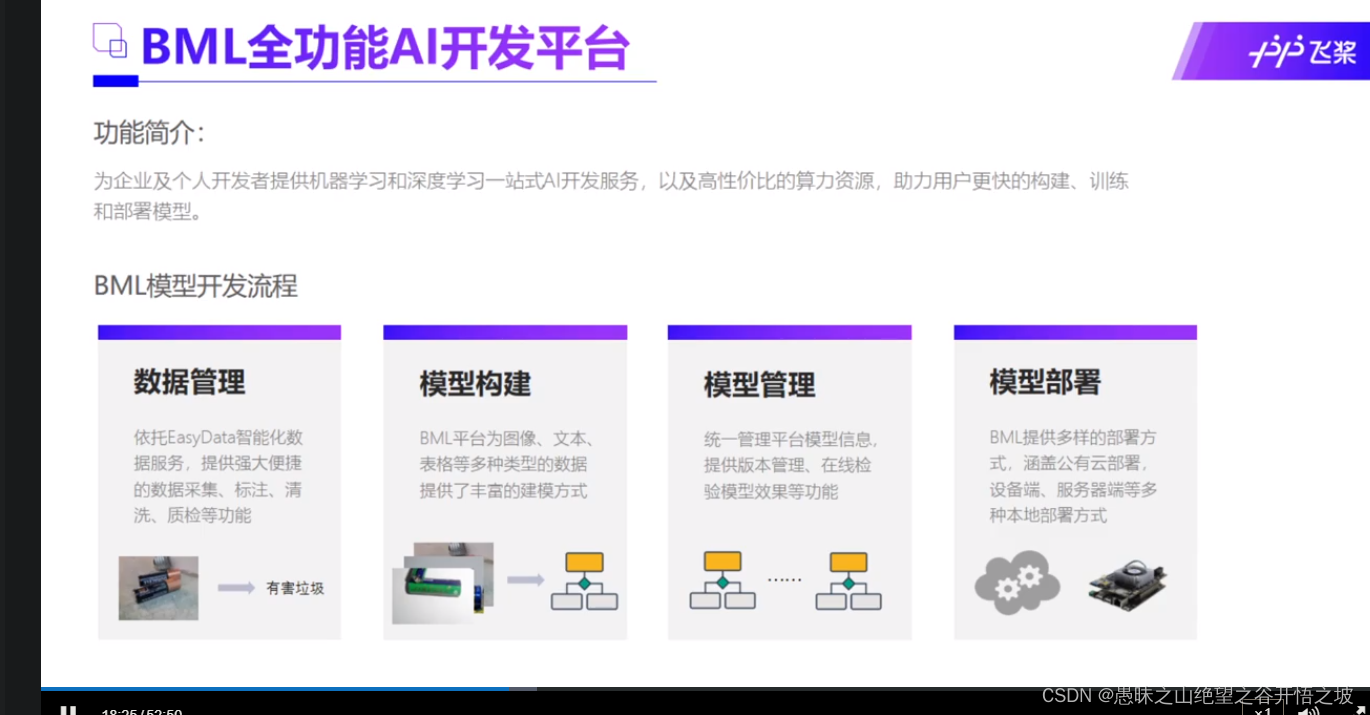The width and height of the screenshot is (1370, 715).
Task: Click the volume speaker icon
Action: coord(1308,711)
